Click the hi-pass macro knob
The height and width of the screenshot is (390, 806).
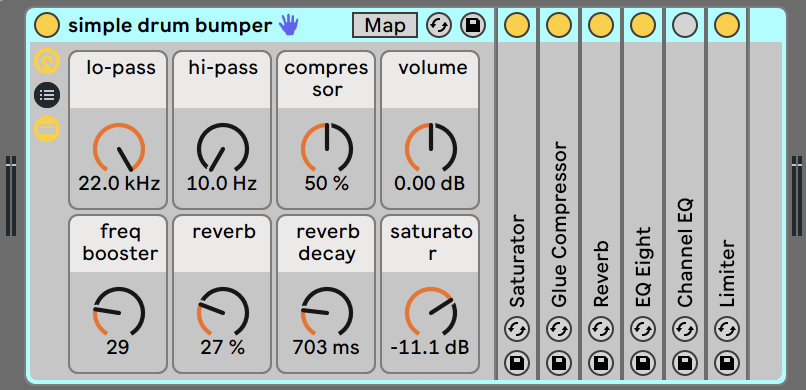click(x=223, y=147)
